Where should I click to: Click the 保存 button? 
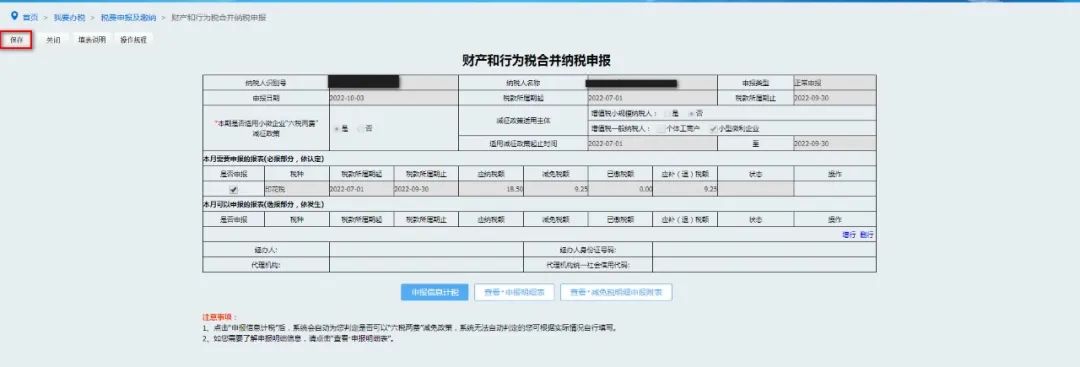[x=17, y=40]
